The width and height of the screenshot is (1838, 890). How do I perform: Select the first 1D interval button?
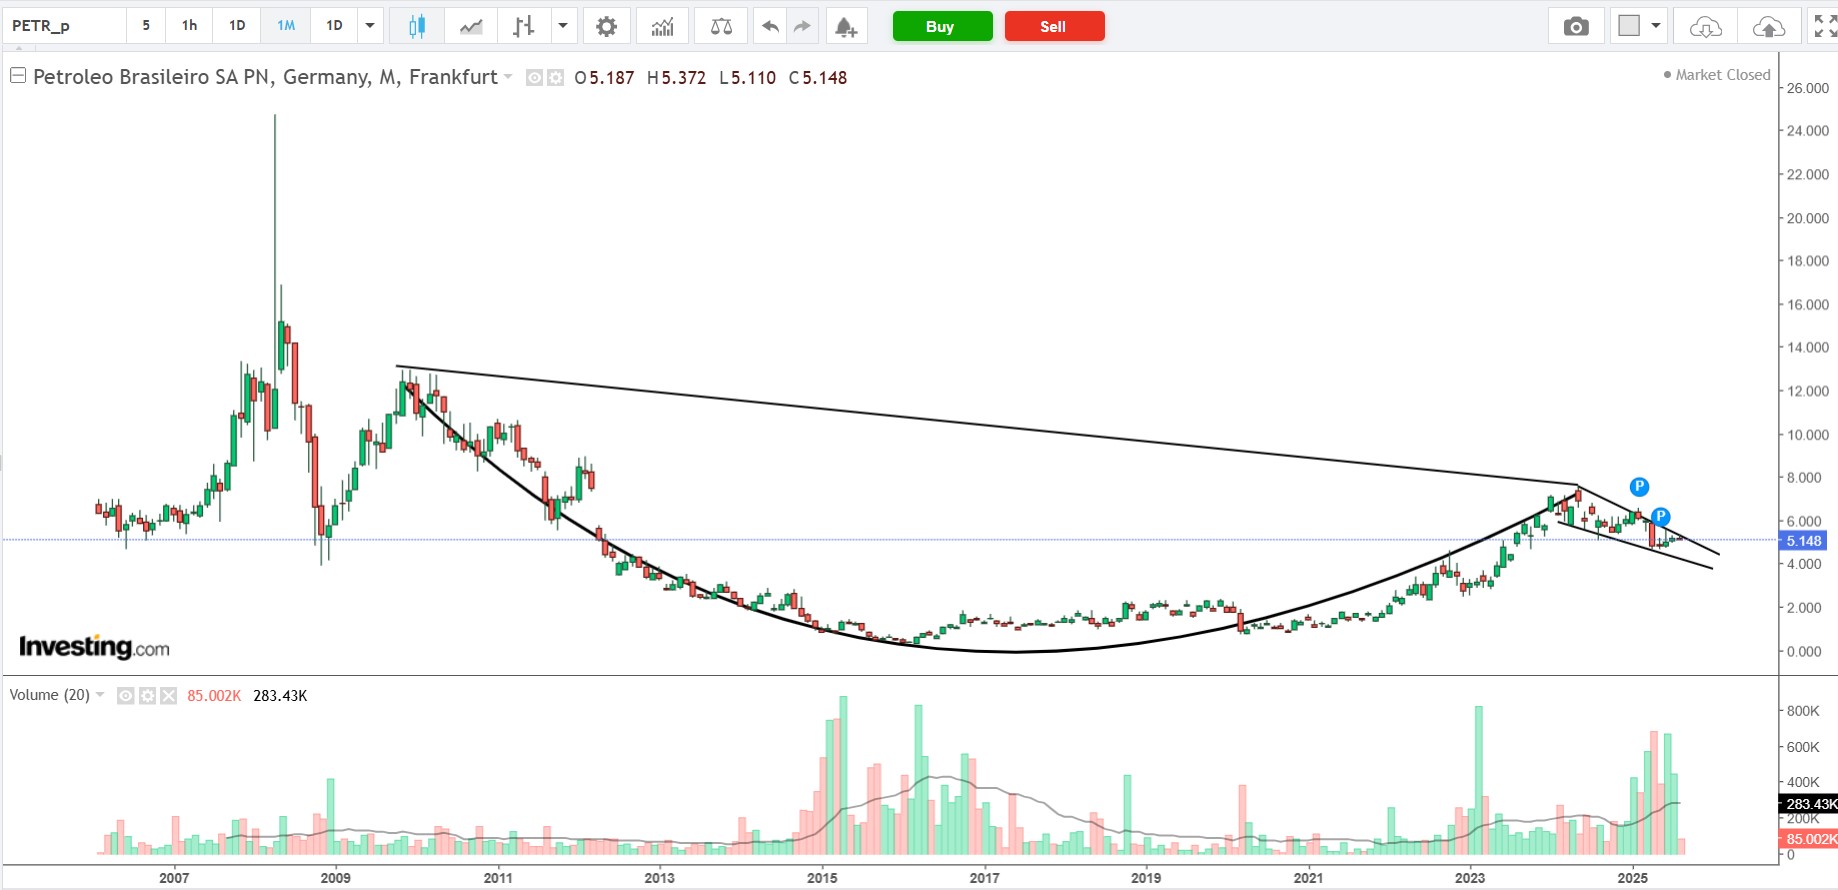[237, 26]
